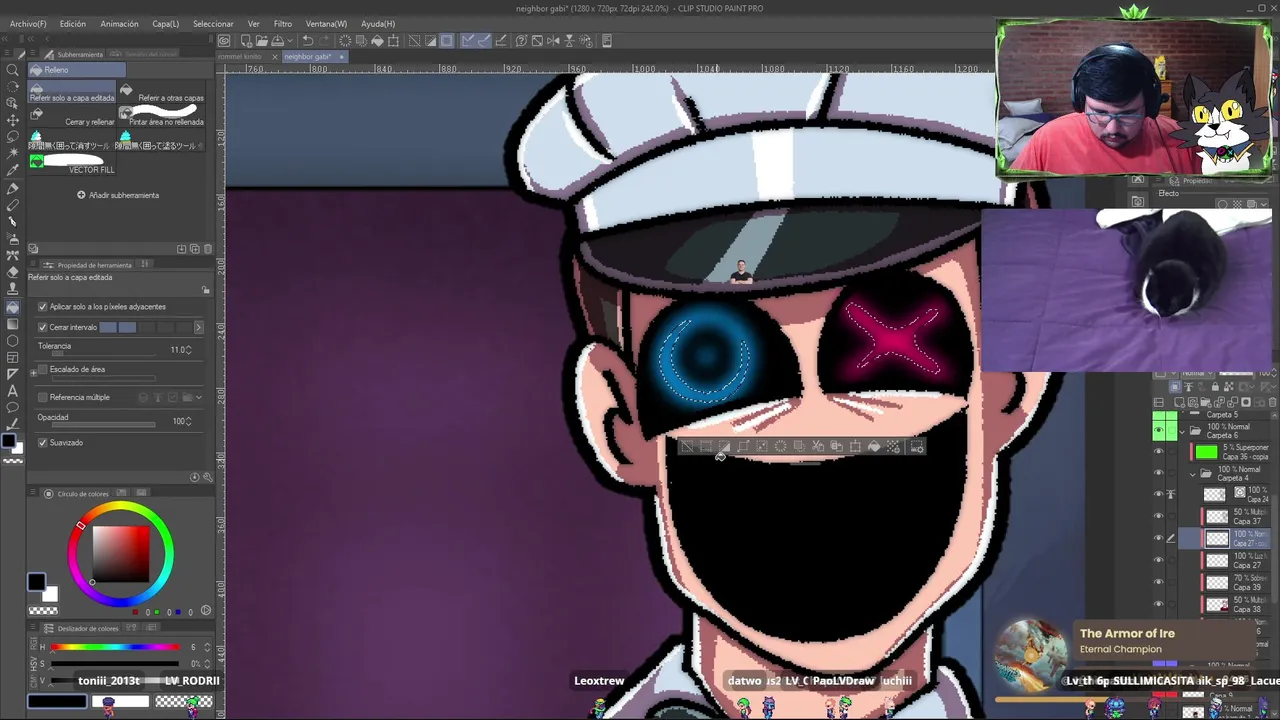This screenshot has width=1280, height=720.
Task: Collapse the Carpeta 6 folder arrow
Action: point(1182,431)
